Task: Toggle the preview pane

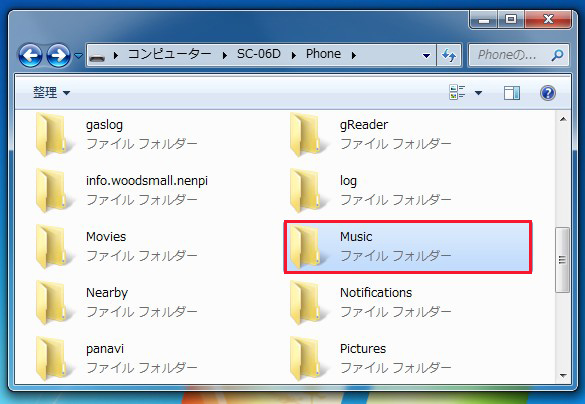Action: (x=512, y=93)
